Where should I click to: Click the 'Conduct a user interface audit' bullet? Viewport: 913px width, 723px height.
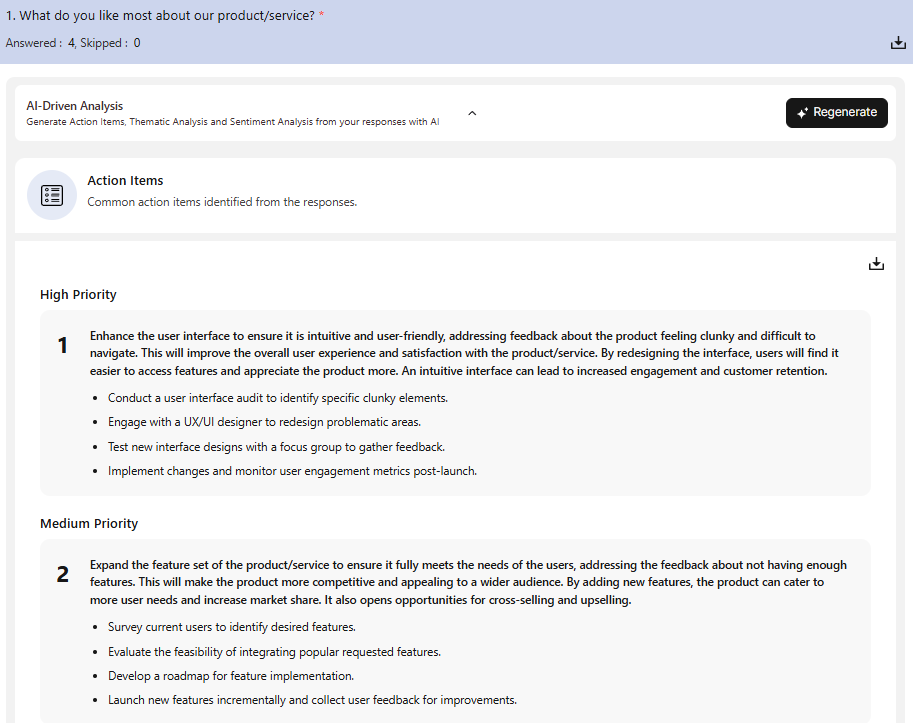tap(278, 398)
